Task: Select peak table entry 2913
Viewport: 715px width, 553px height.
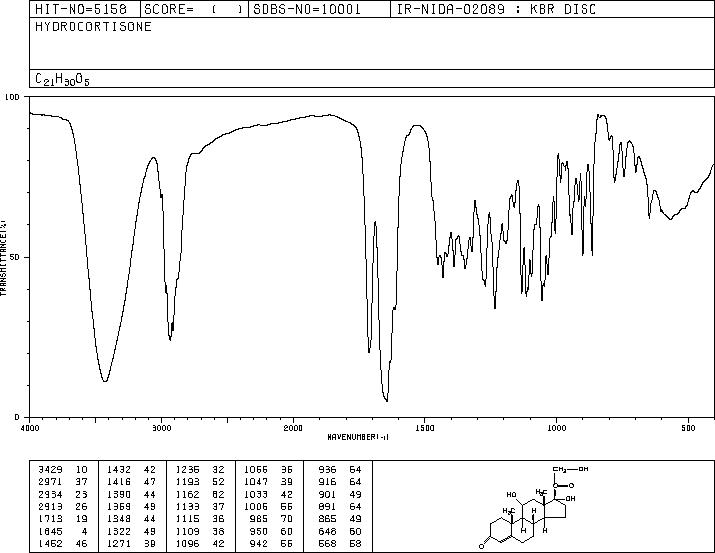Action: [50, 506]
